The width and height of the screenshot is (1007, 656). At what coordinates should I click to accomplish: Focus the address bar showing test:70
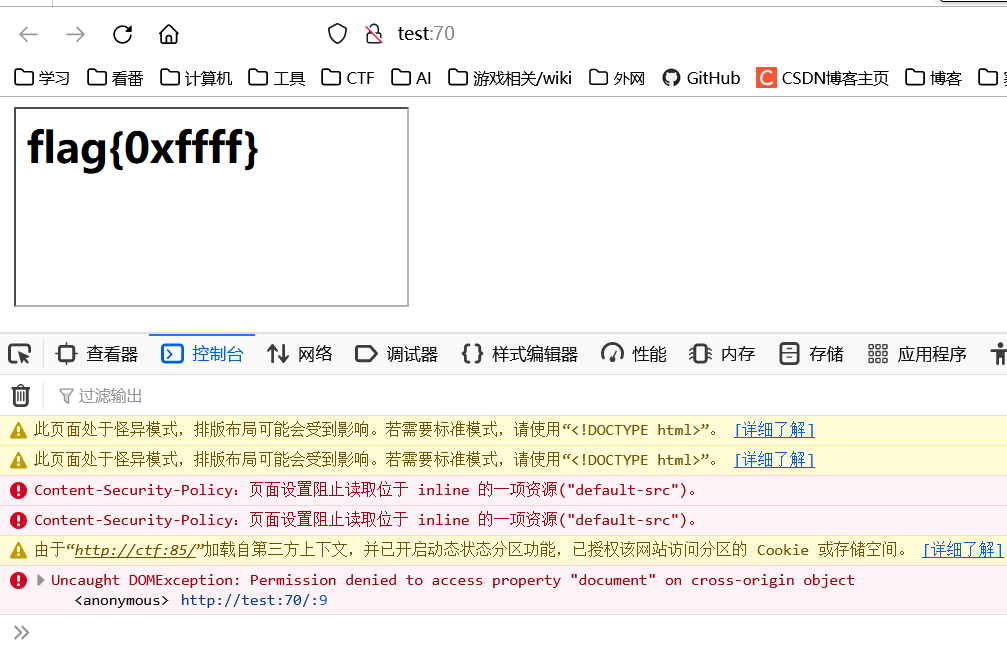[x=426, y=33]
